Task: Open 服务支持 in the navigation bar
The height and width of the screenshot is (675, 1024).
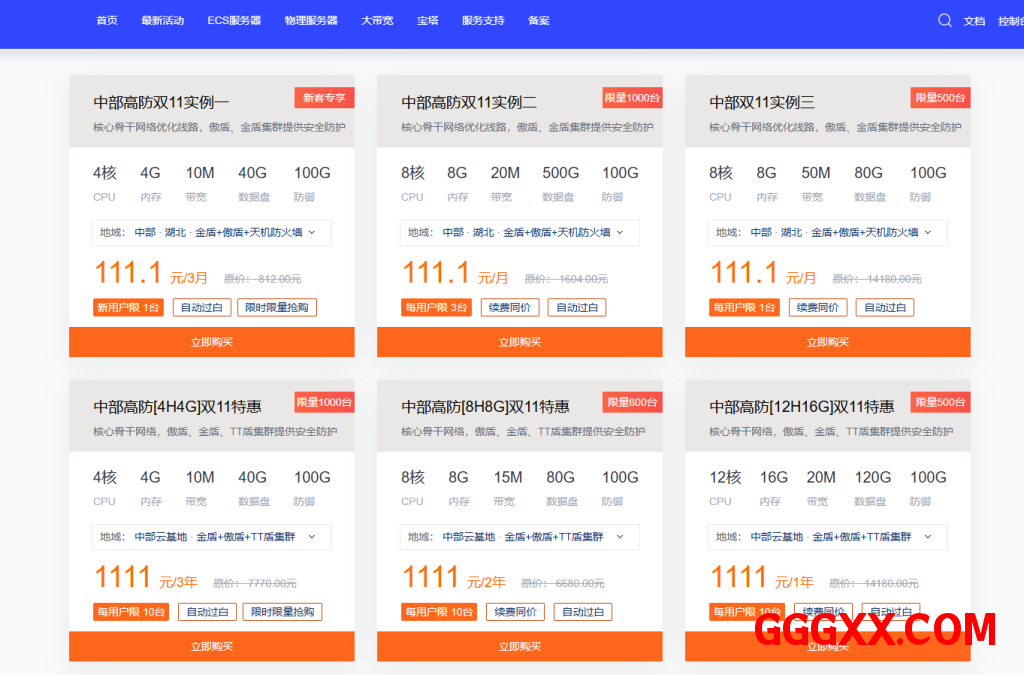Action: 483,21
